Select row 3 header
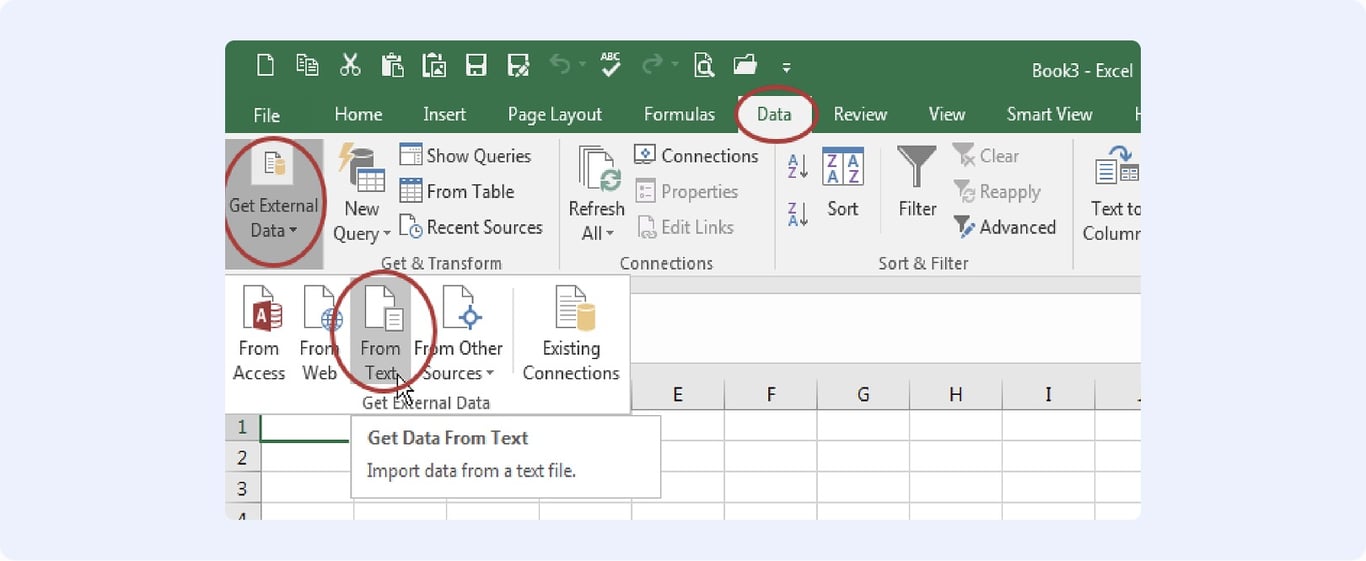The width and height of the screenshot is (1366, 561). 242,489
